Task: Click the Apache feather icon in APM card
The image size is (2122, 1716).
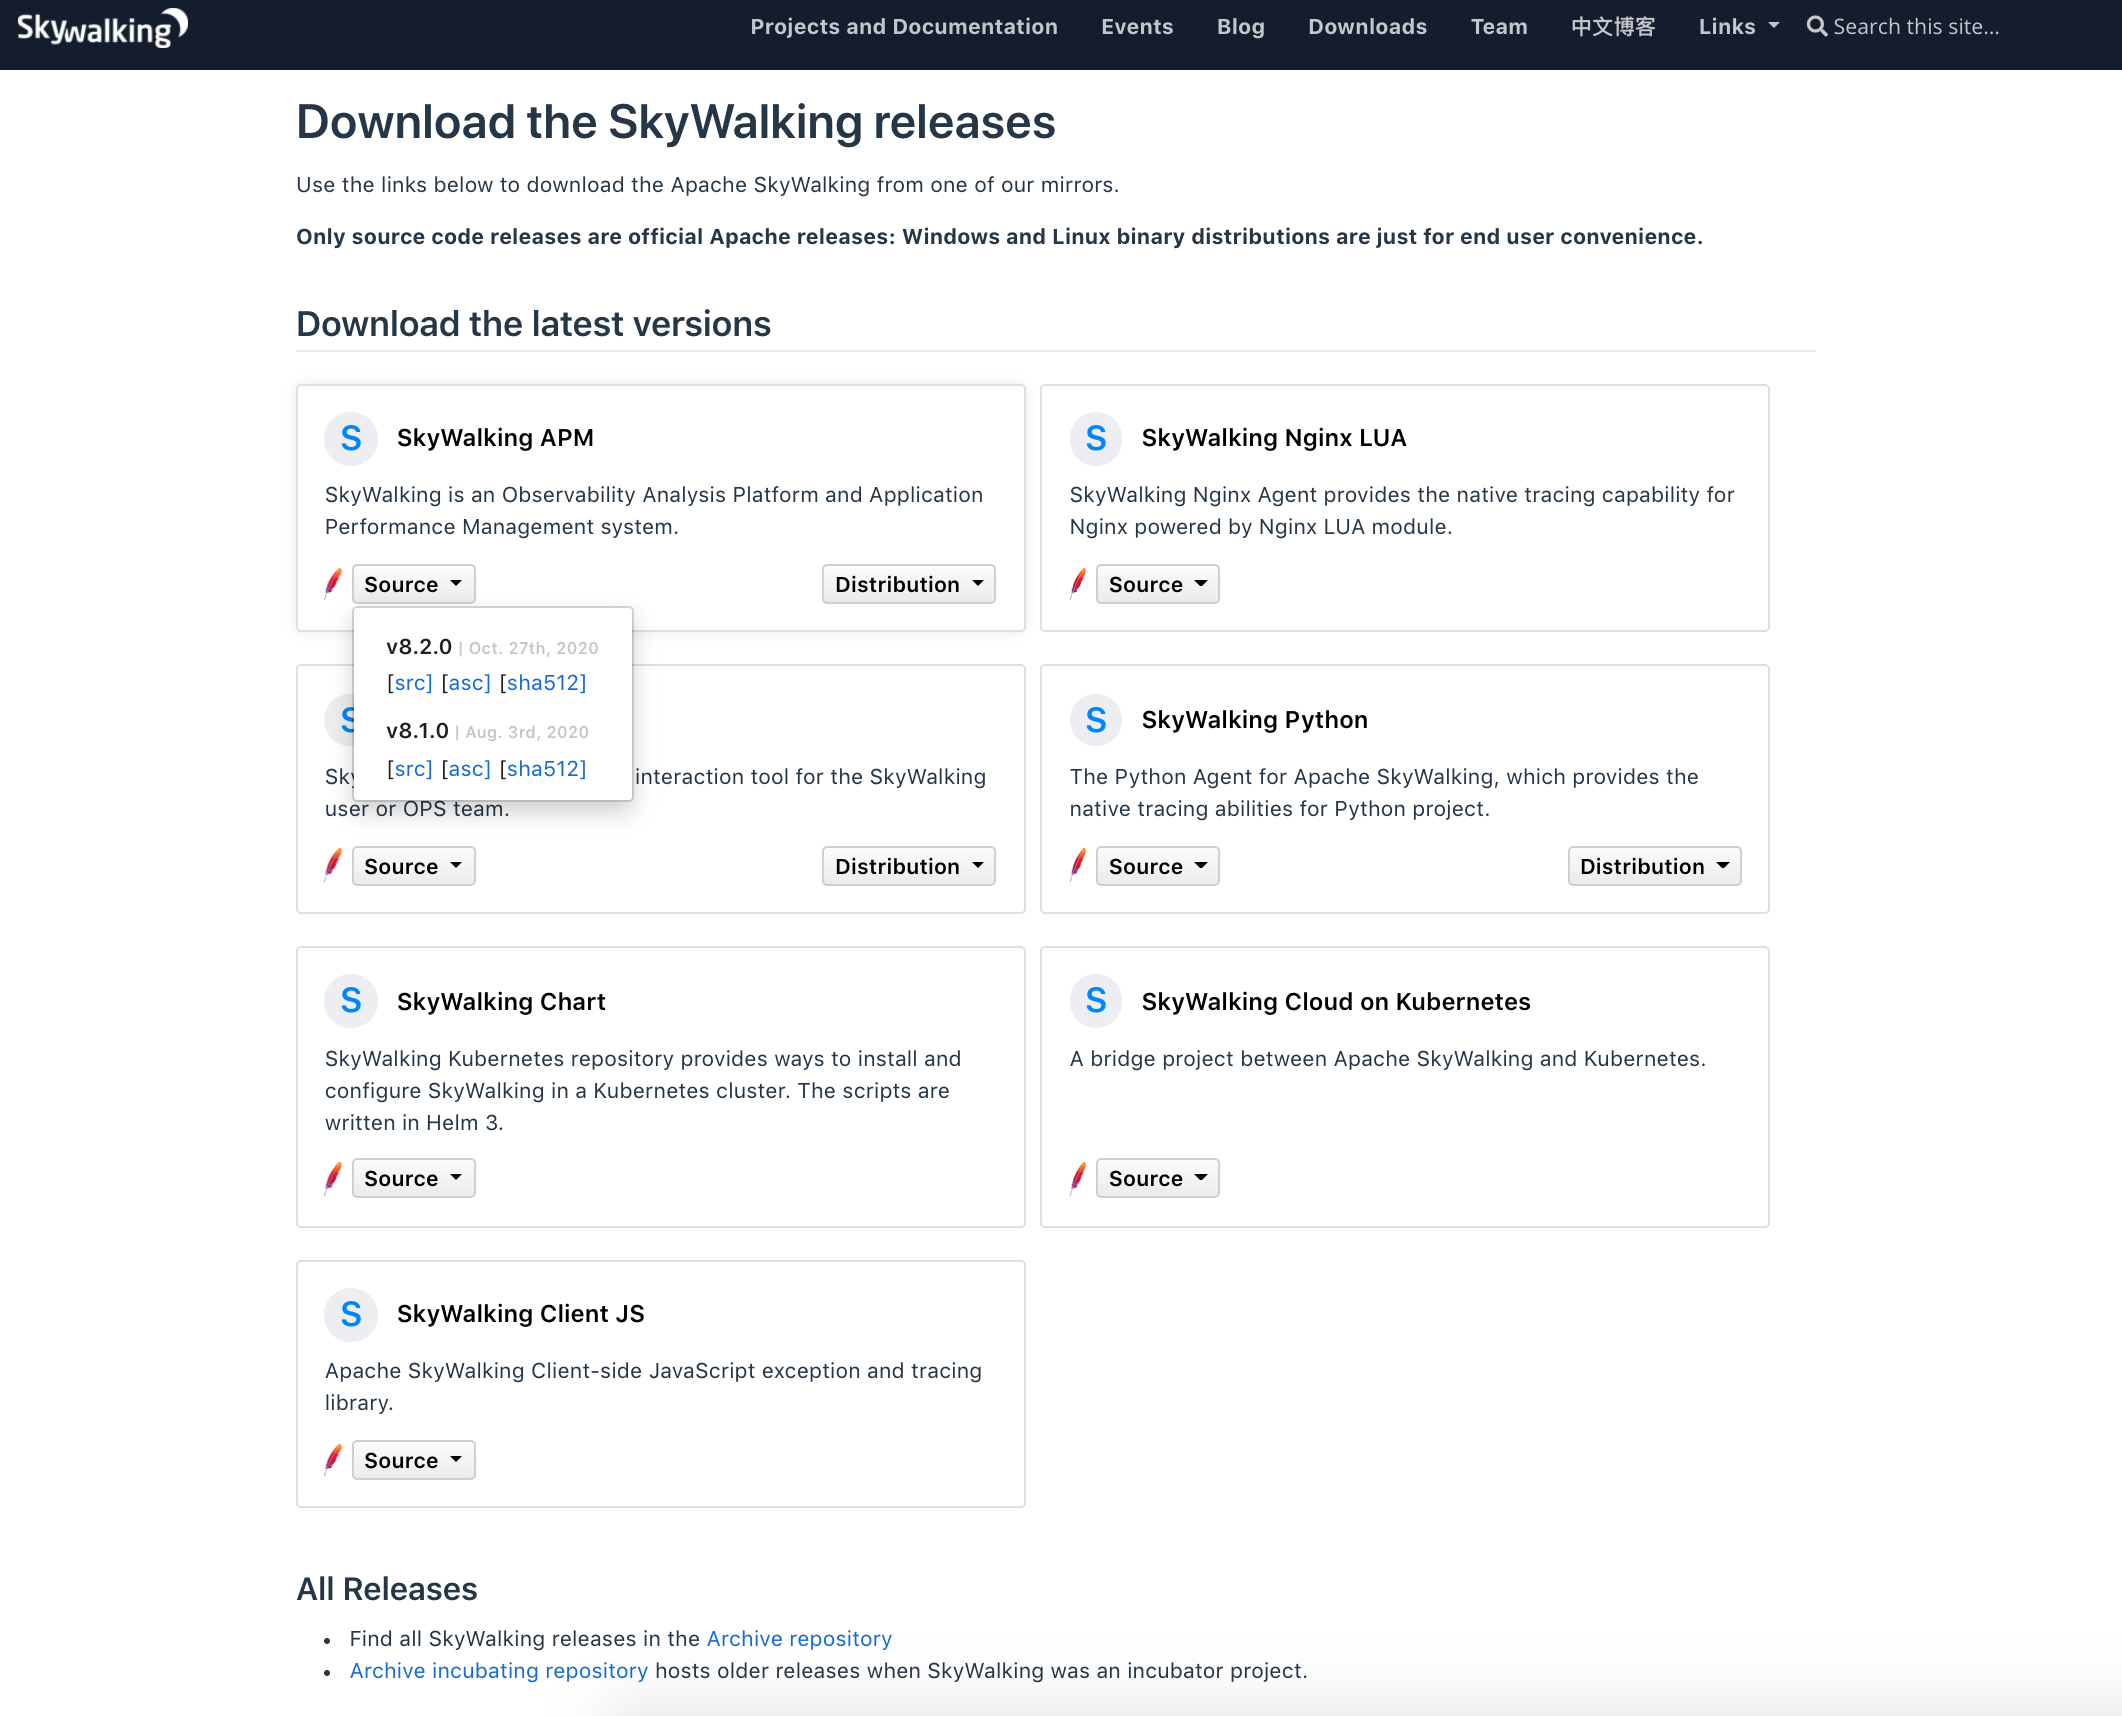Action: [334, 583]
